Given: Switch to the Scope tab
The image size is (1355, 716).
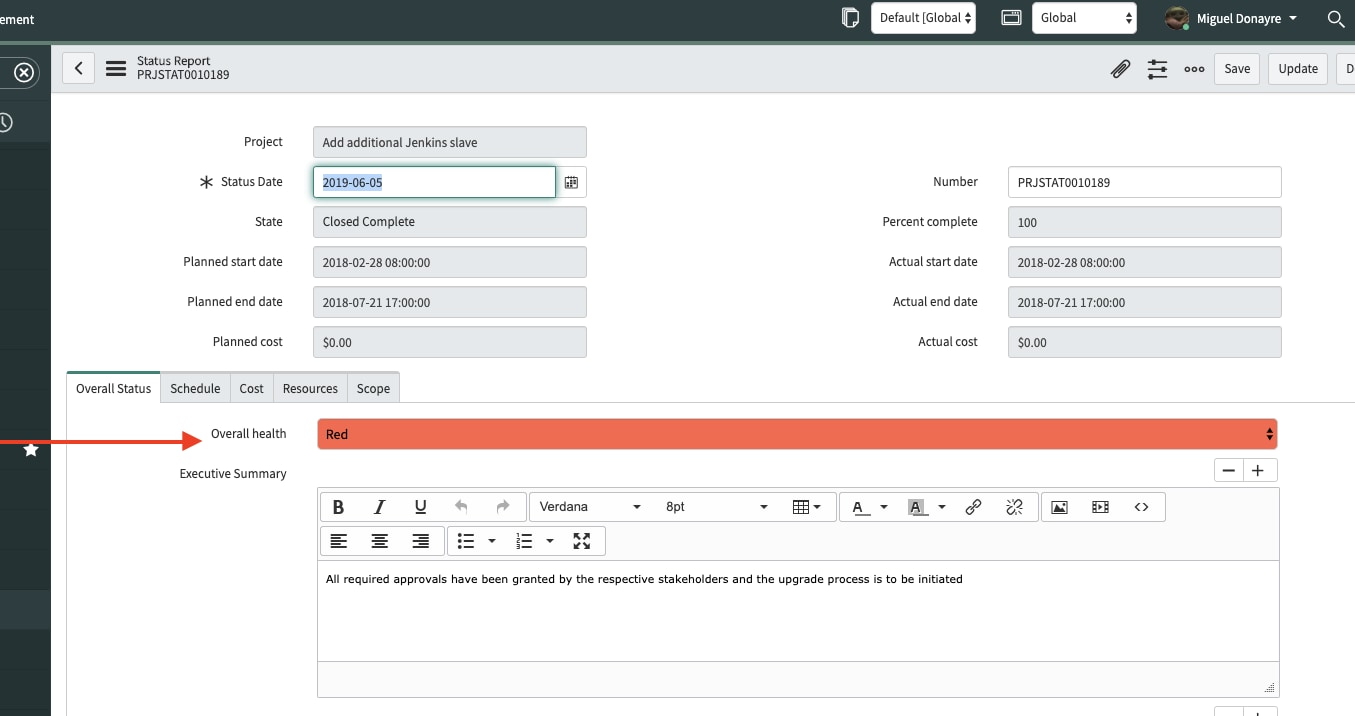Looking at the screenshot, I should [373, 388].
